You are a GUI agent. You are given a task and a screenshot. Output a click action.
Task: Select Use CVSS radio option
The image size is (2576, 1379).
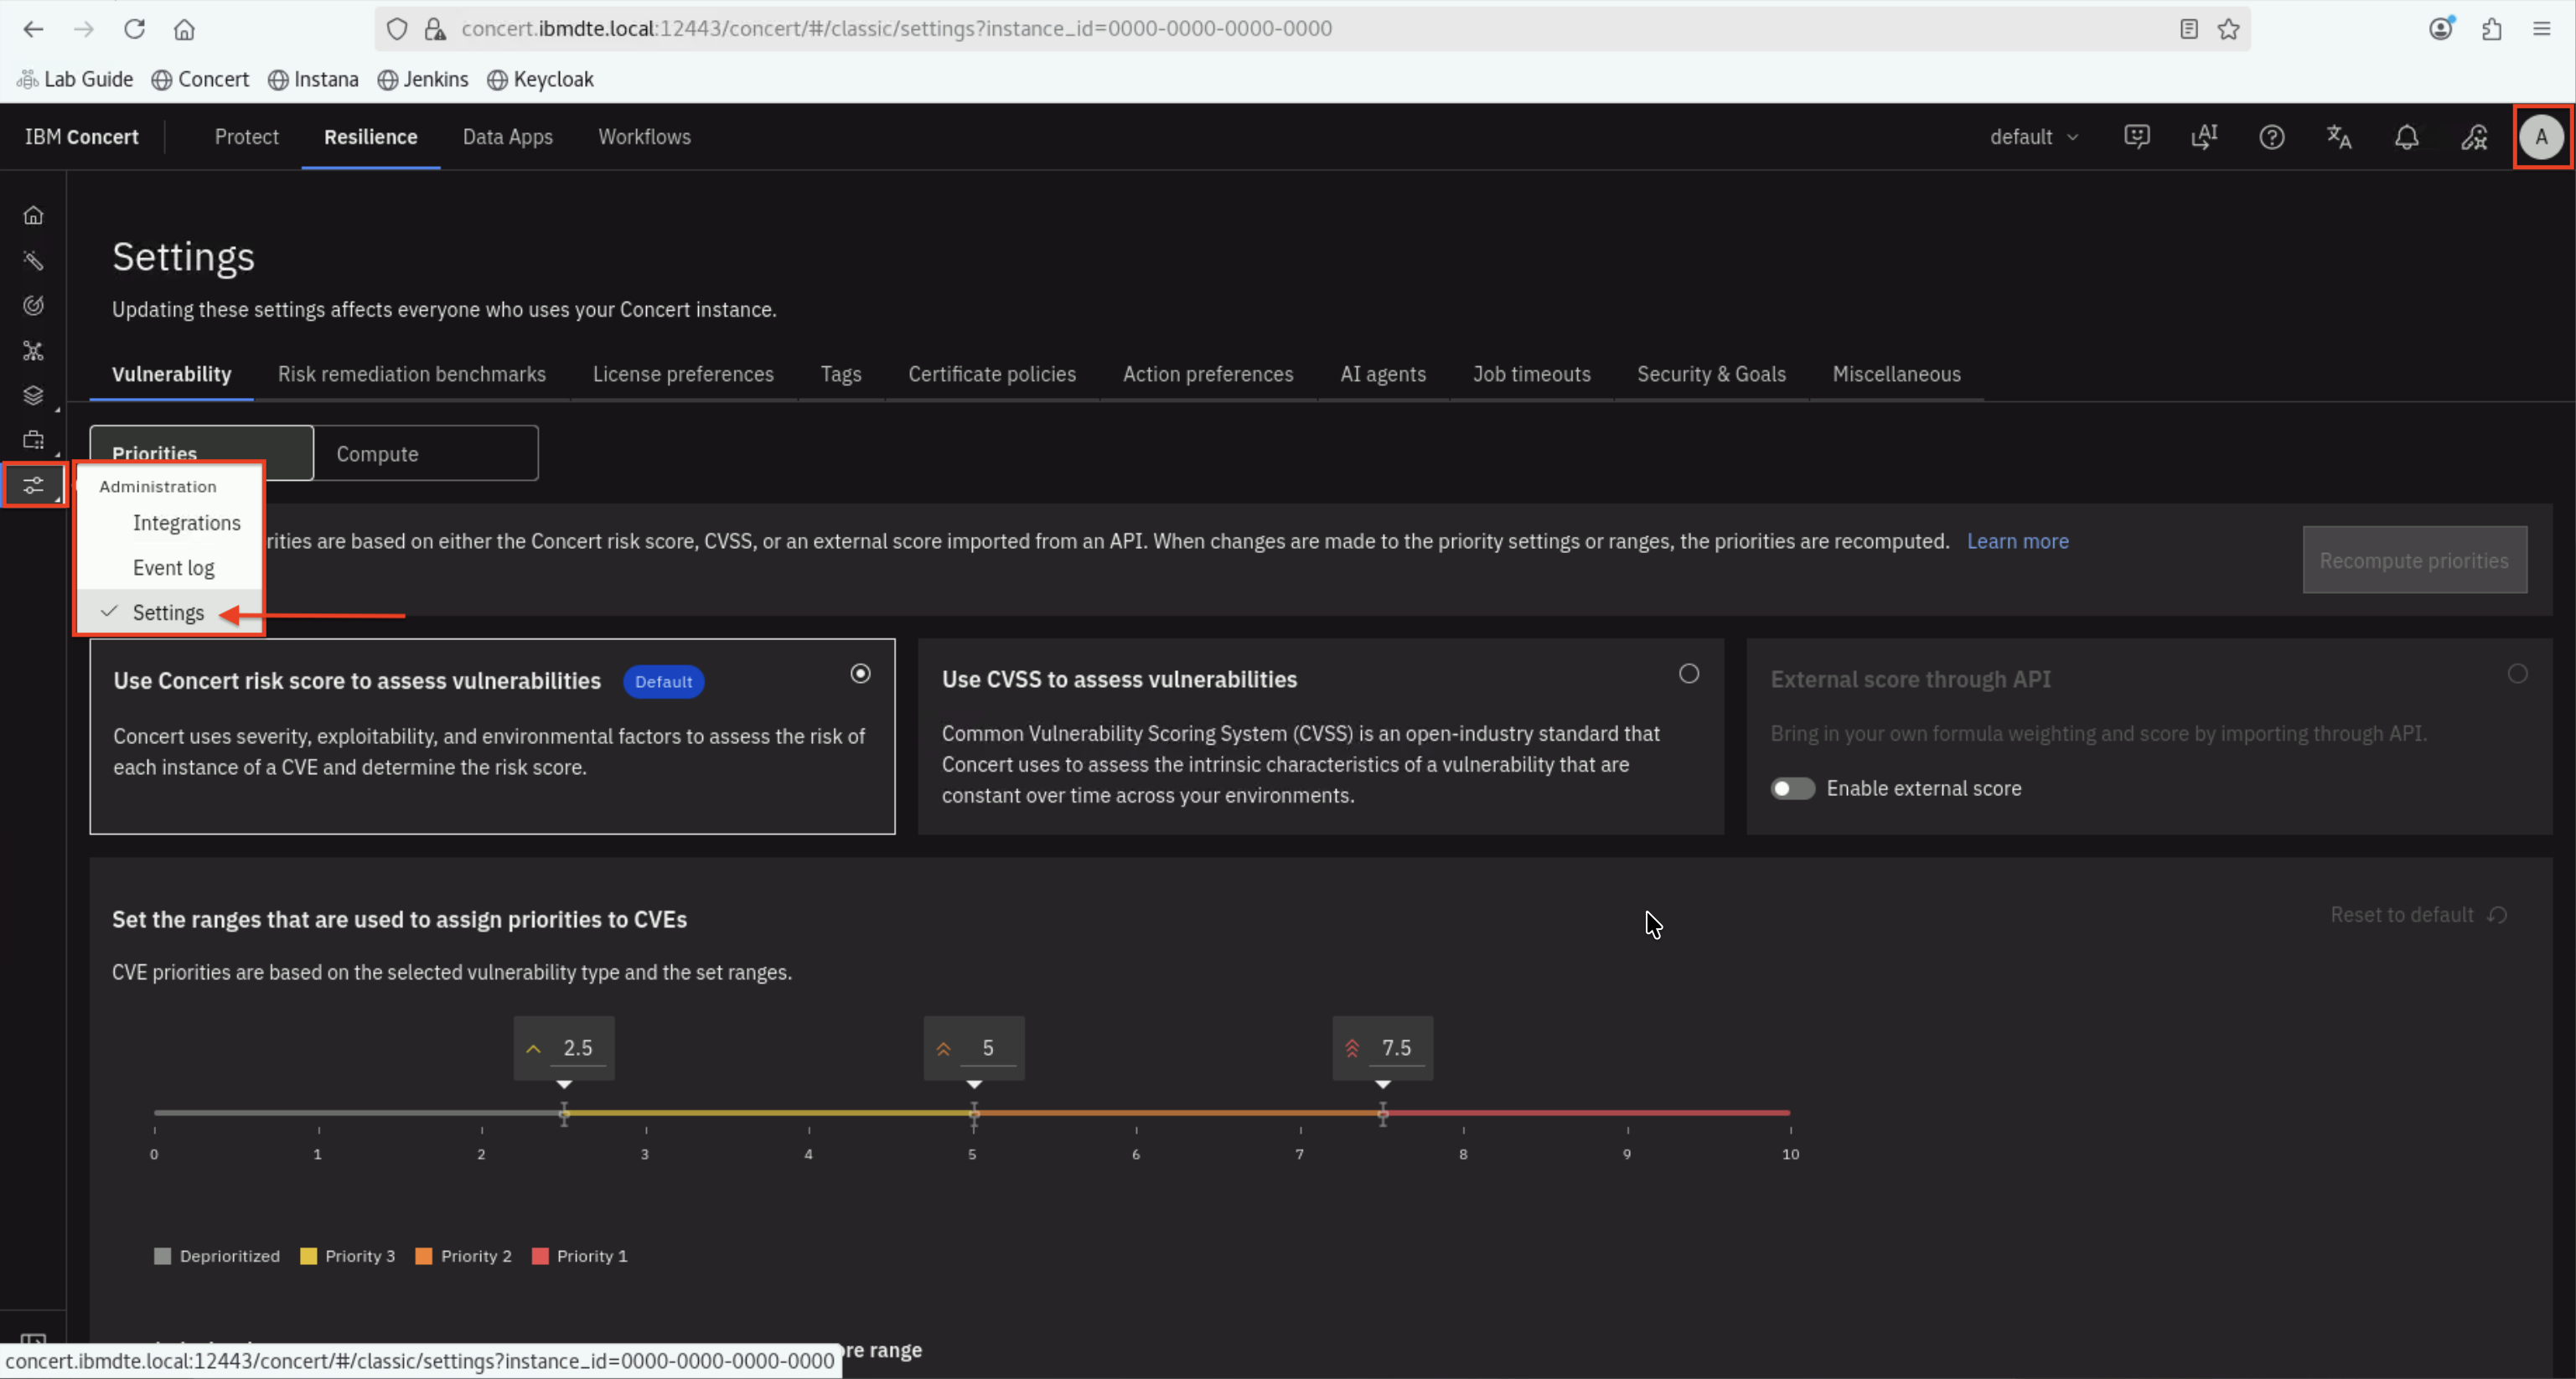[x=1689, y=673]
